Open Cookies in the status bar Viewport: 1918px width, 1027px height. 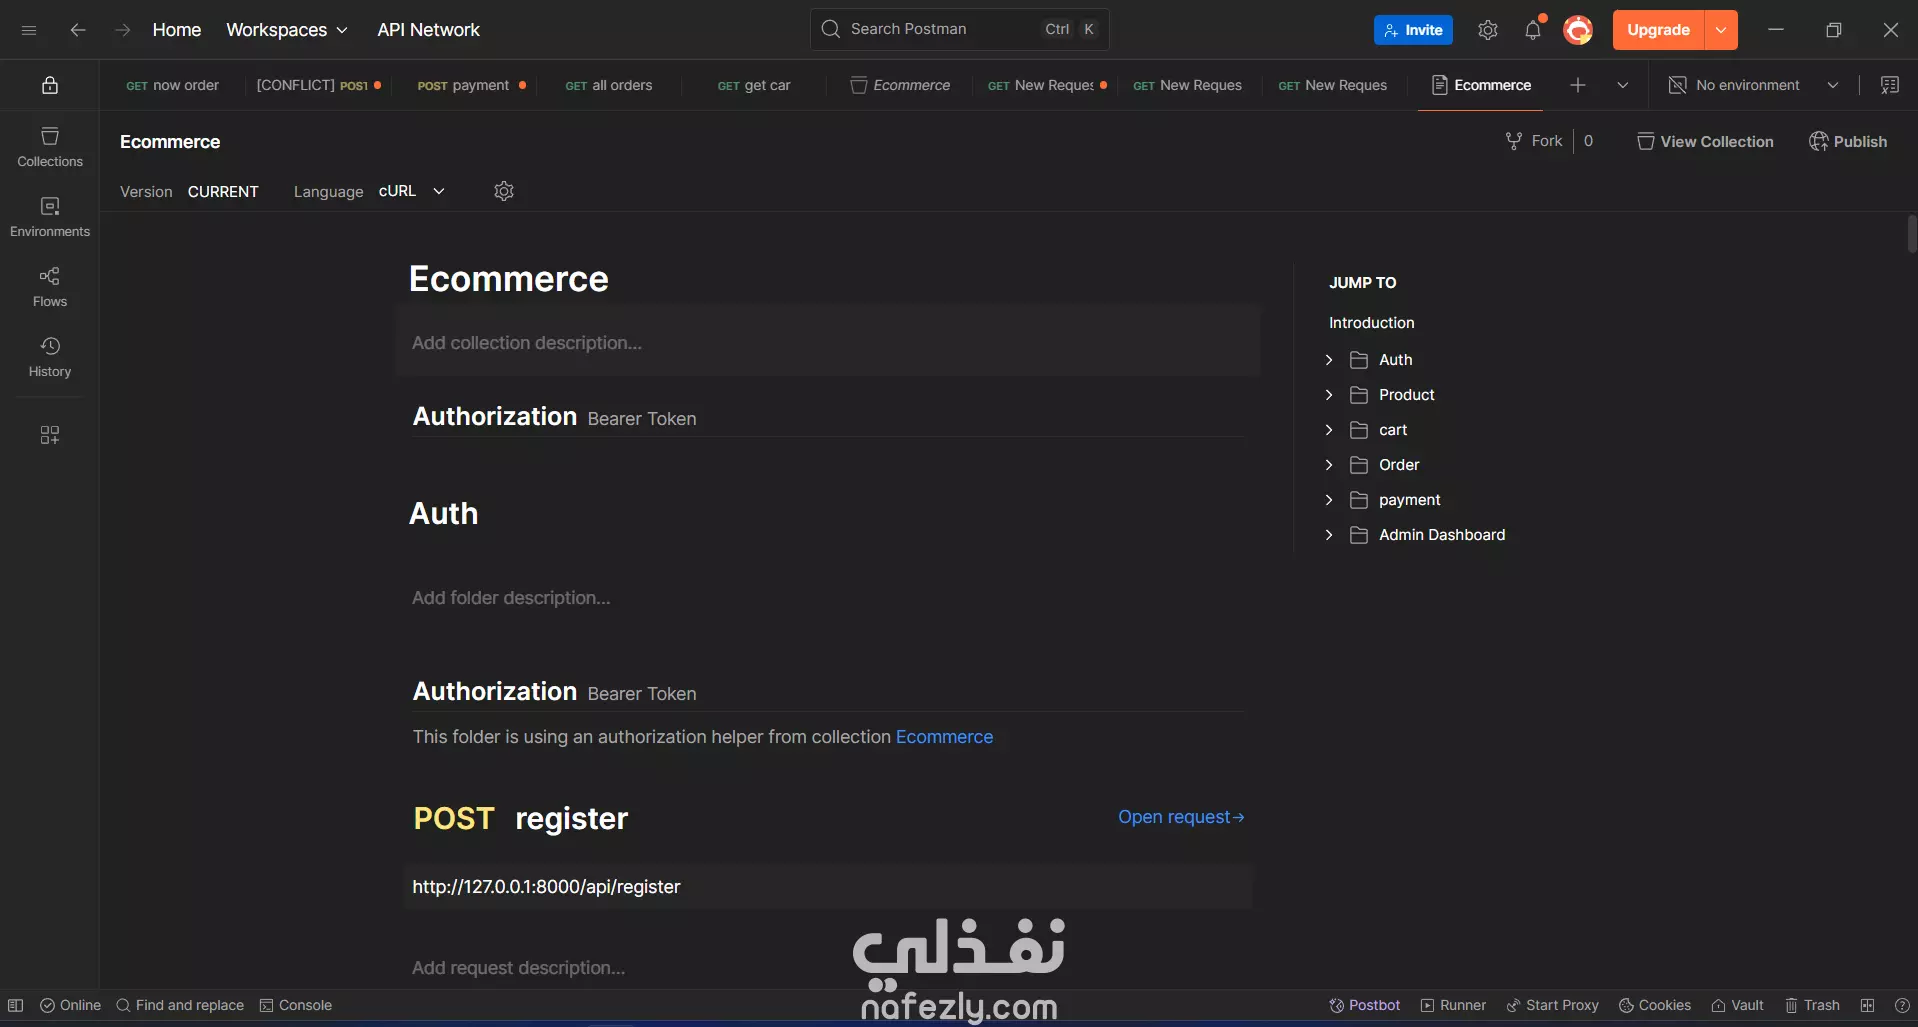click(x=1655, y=1005)
